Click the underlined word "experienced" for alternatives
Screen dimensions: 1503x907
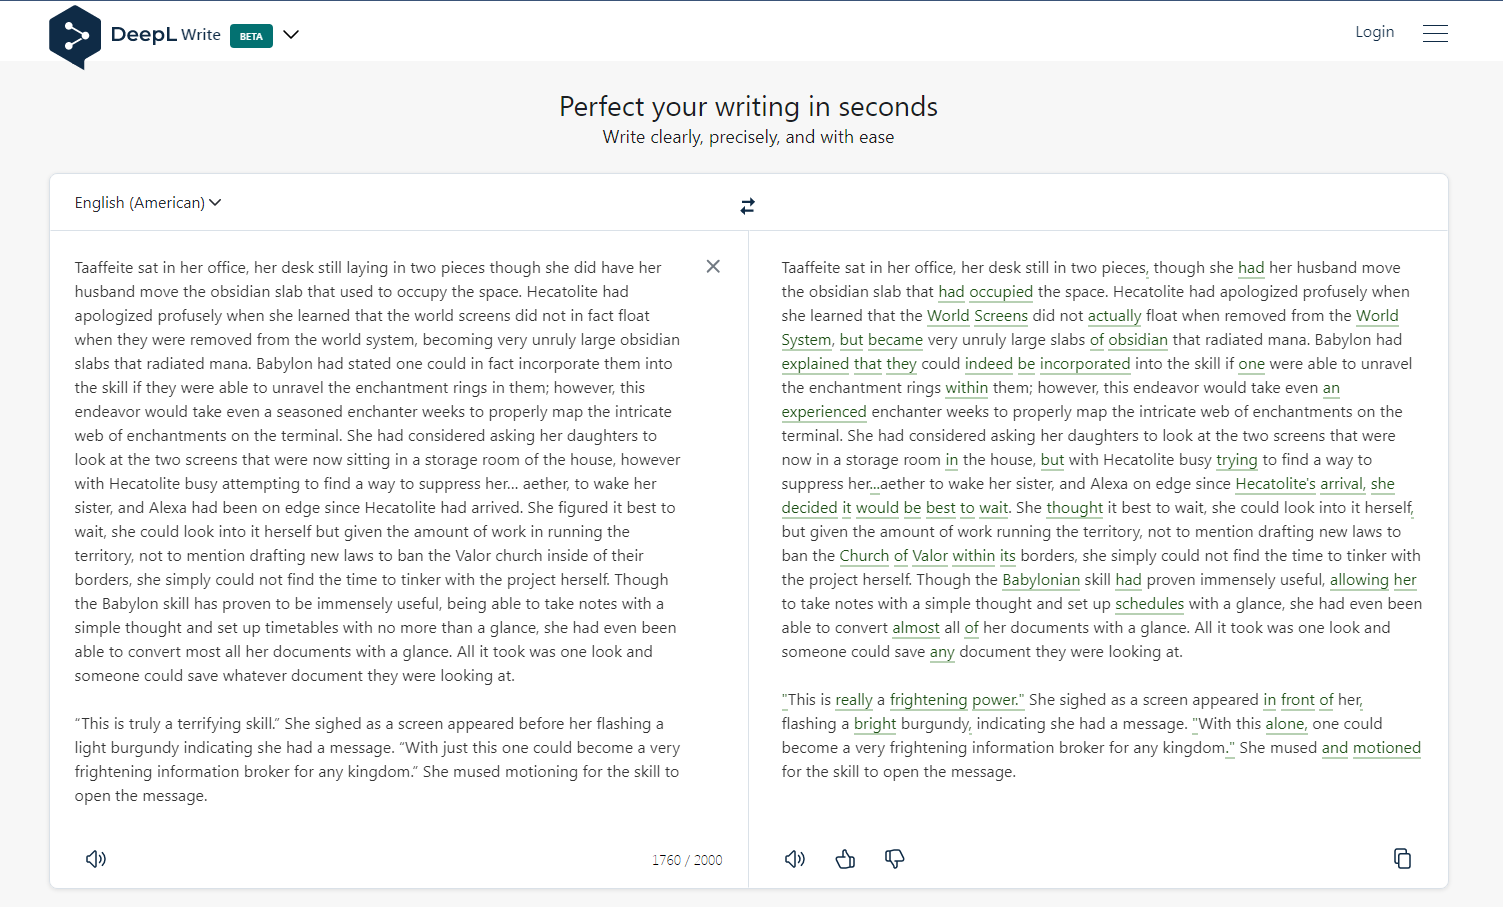[x=824, y=412]
